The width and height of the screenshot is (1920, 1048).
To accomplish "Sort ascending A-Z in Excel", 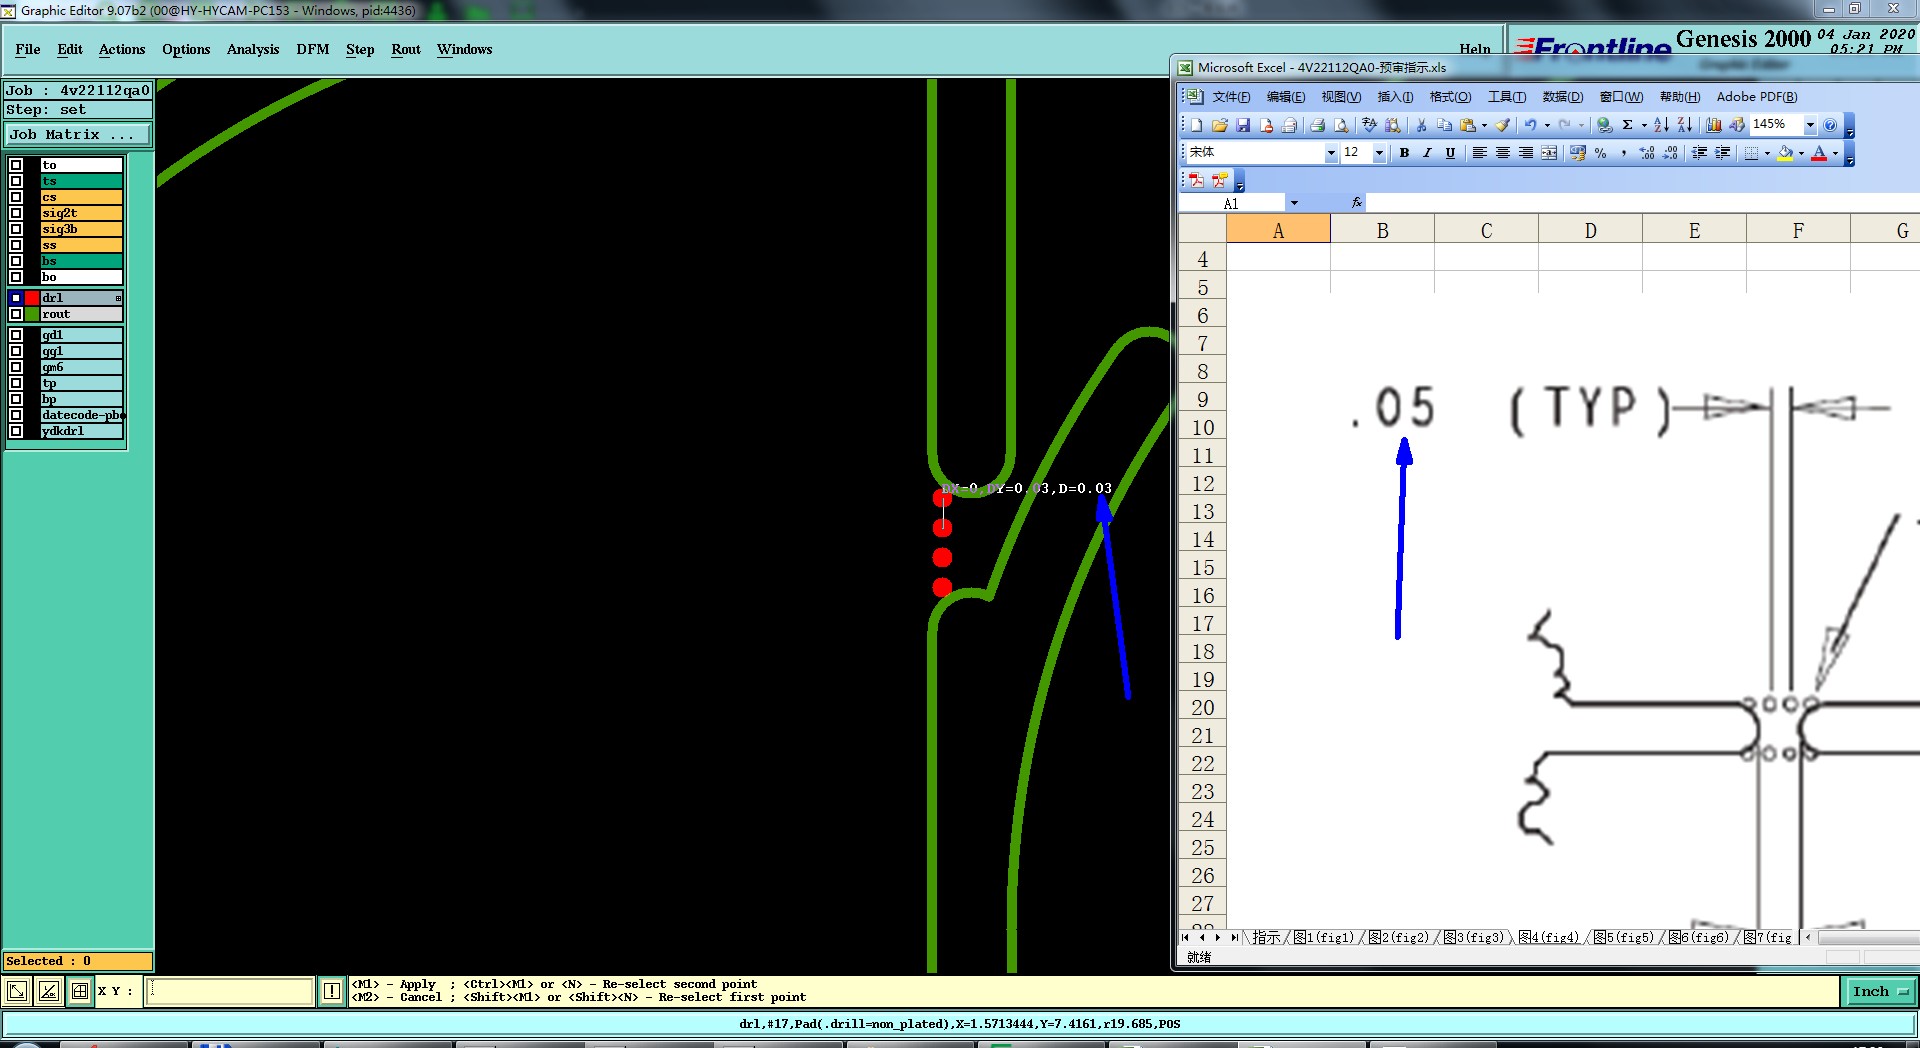I will tap(1661, 125).
